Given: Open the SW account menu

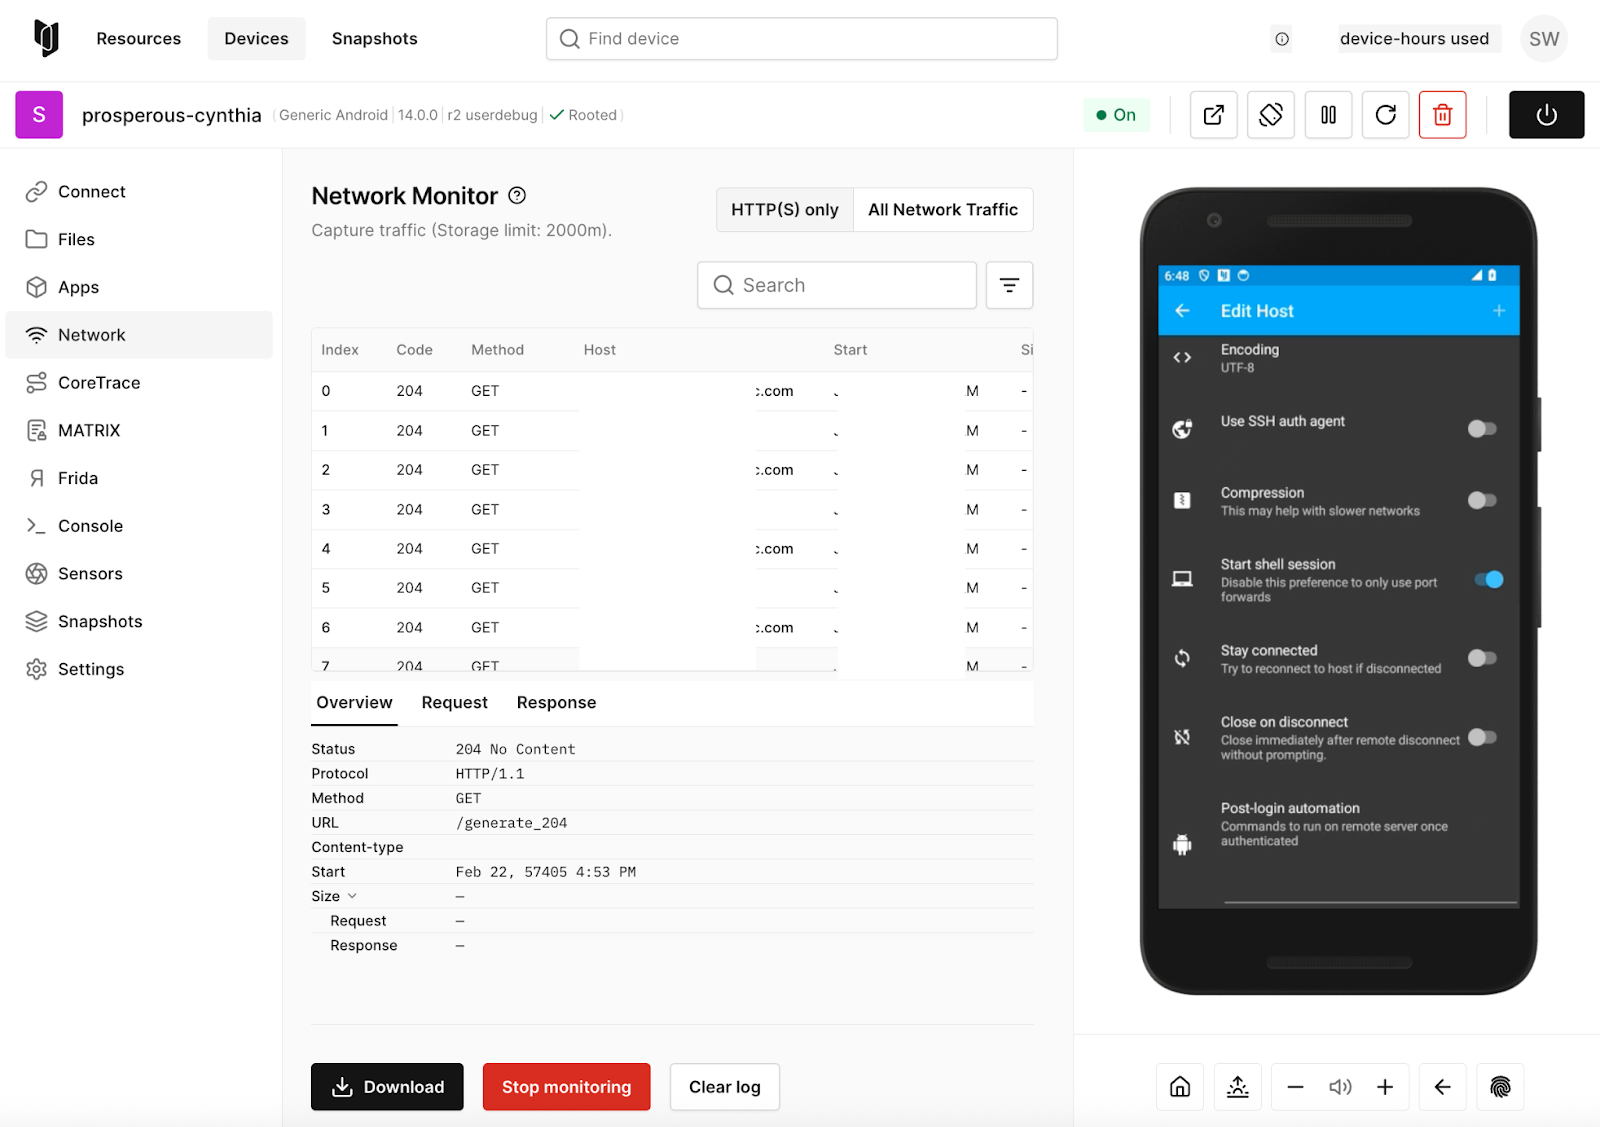Looking at the screenshot, I should 1543,38.
